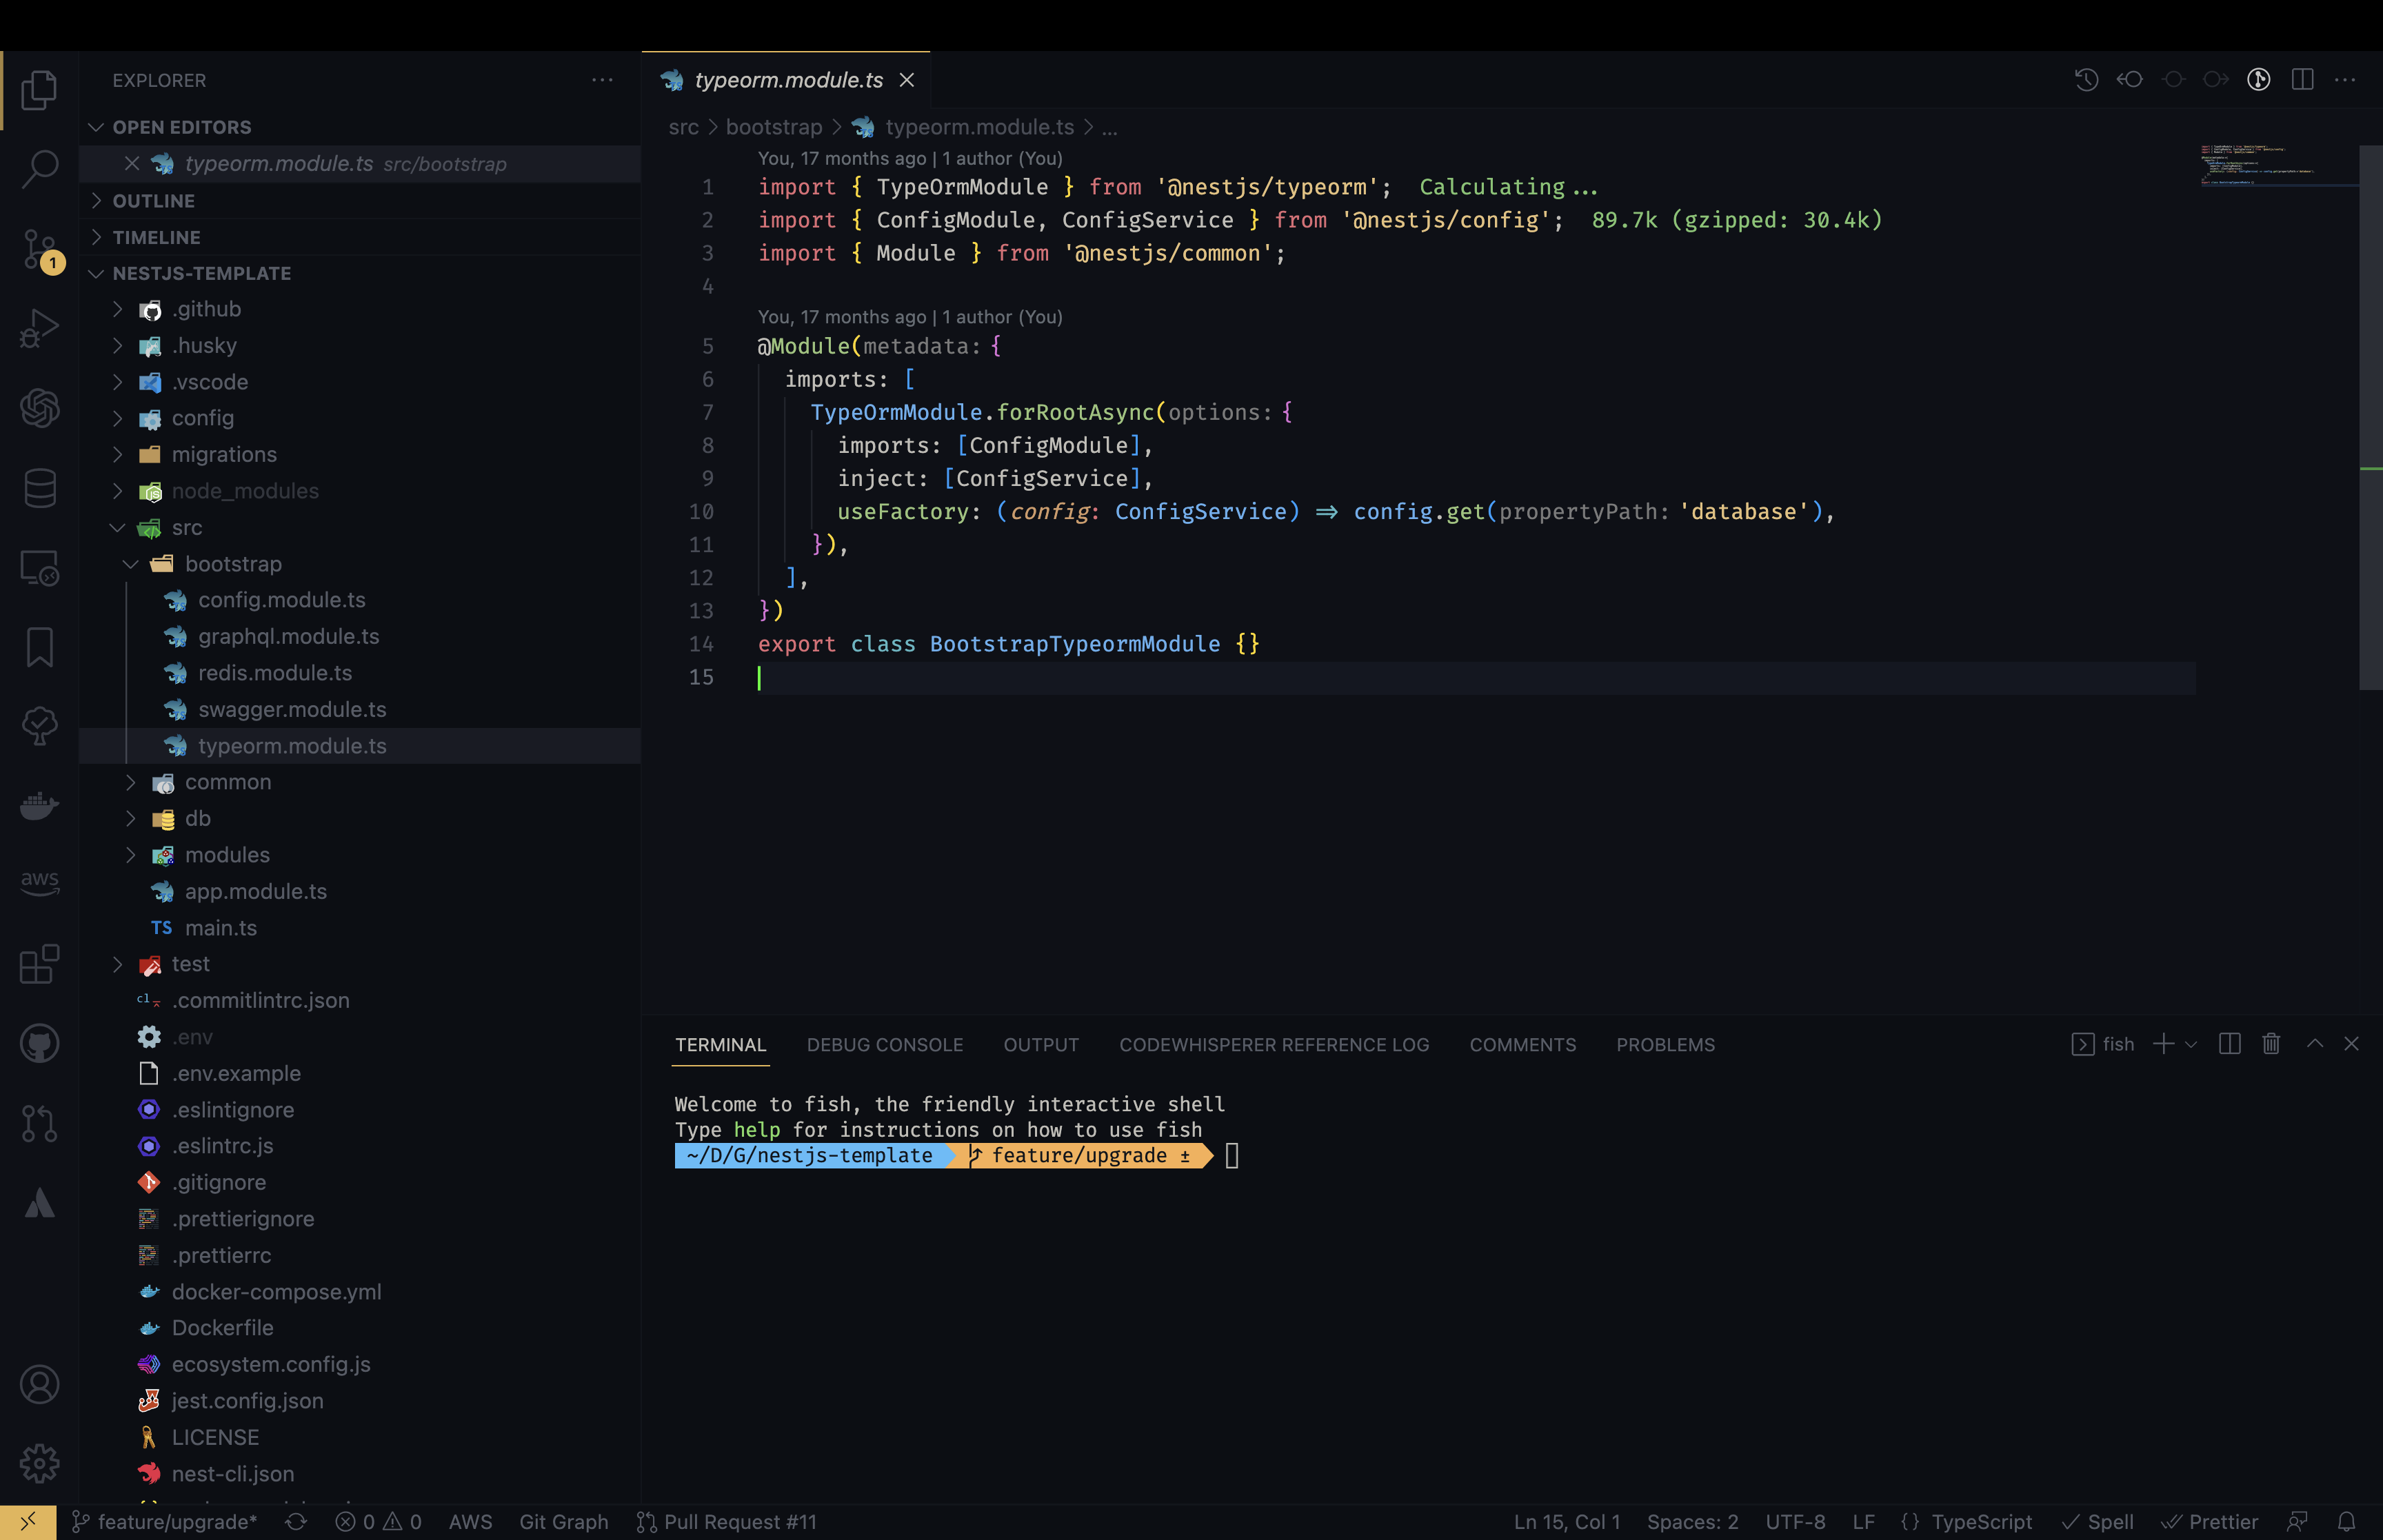Collapse the bootstrap folder
2383x1540 pixels.
pyautogui.click(x=232, y=564)
